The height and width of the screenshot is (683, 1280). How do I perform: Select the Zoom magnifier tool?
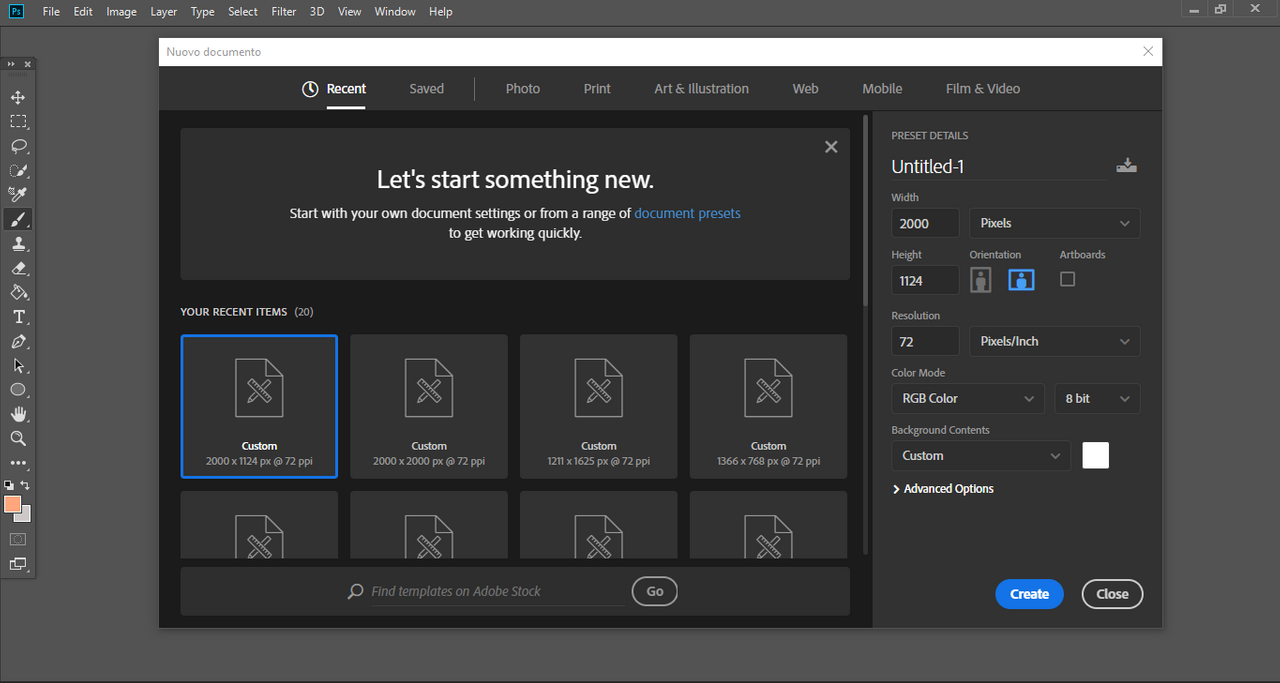[x=18, y=438]
